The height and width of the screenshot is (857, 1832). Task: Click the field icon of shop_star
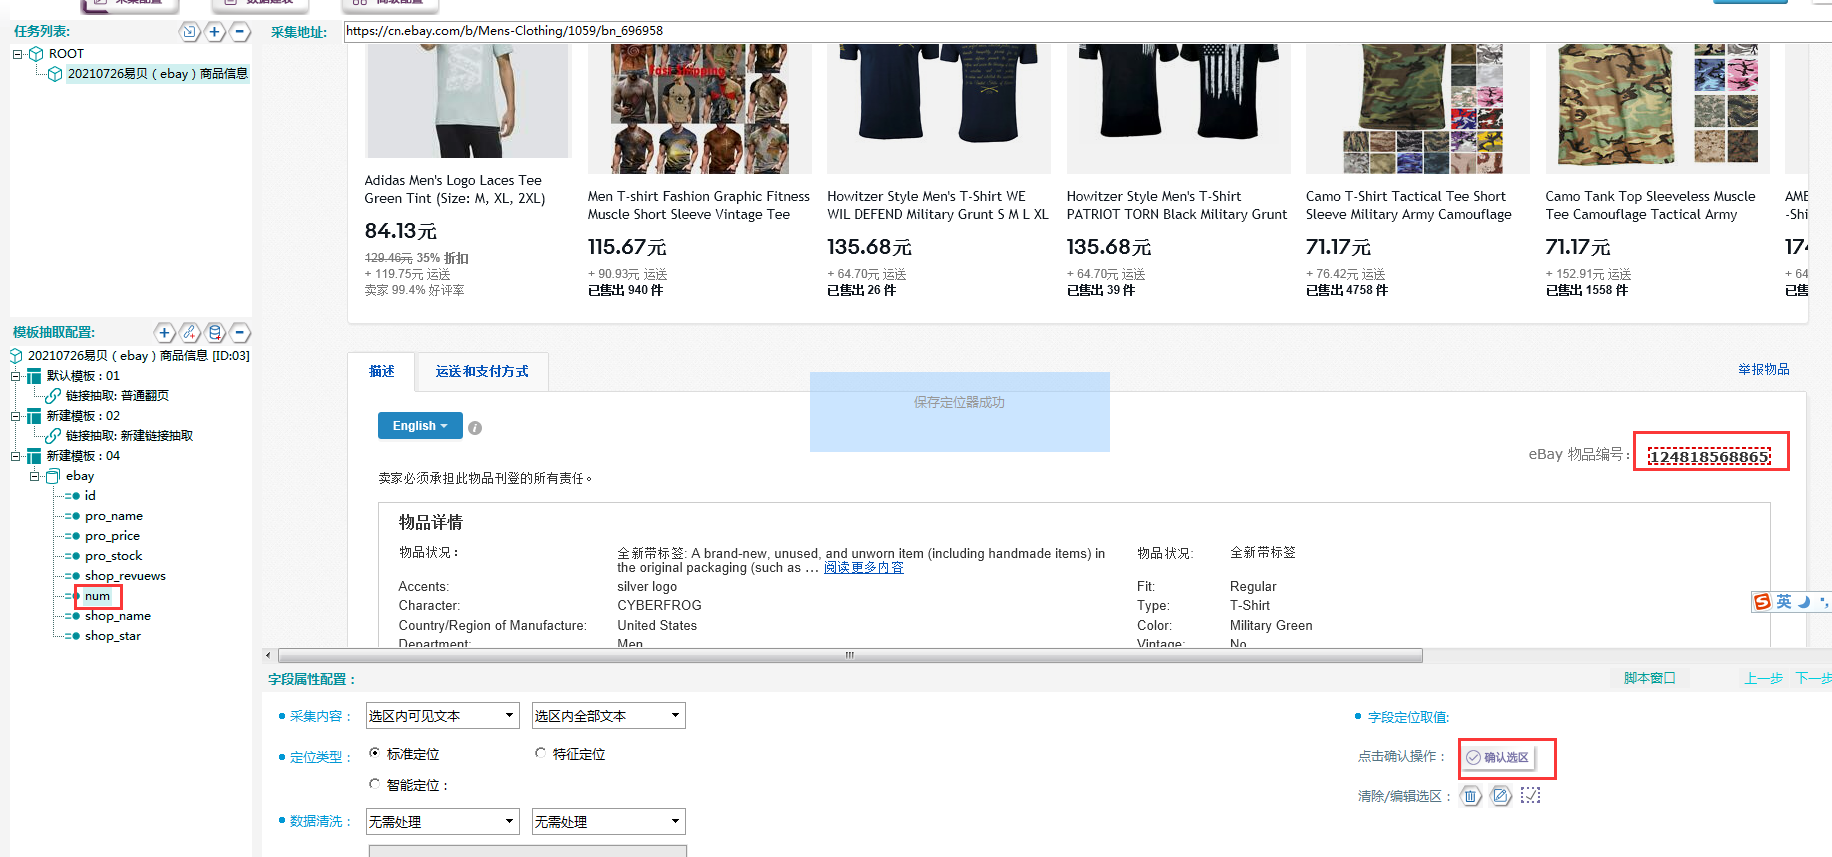click(x=73, y=636)
